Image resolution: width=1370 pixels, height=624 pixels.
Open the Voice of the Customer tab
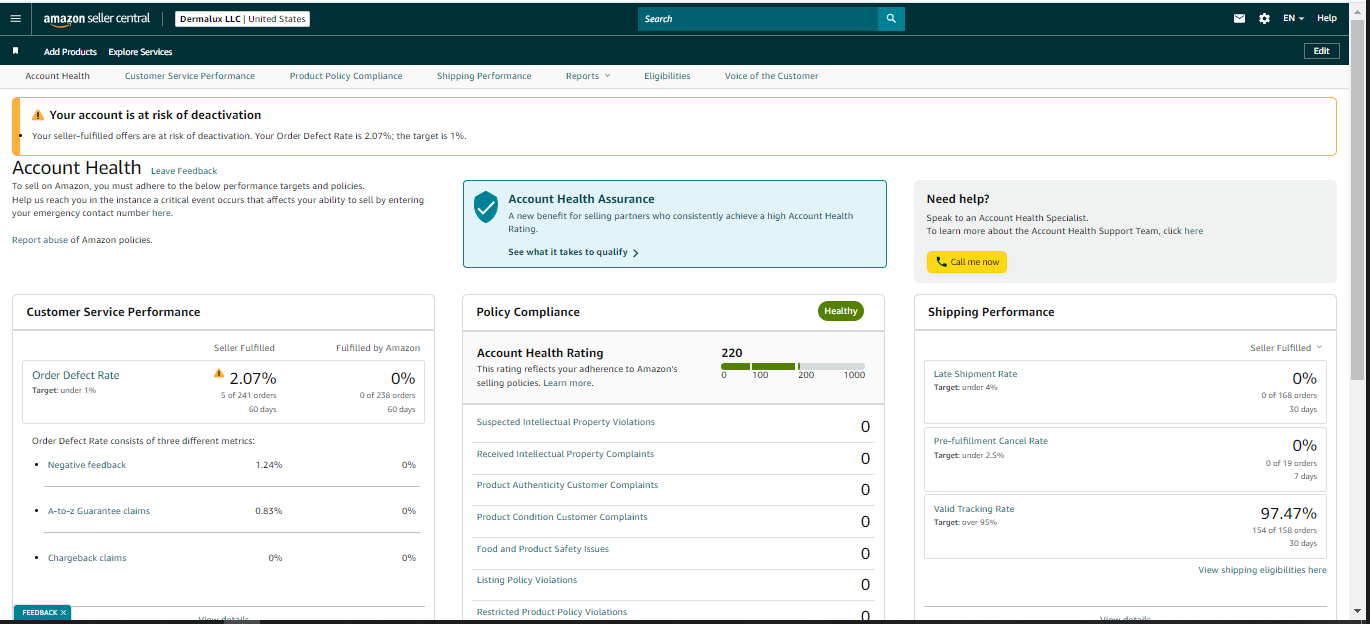[771, 76]
